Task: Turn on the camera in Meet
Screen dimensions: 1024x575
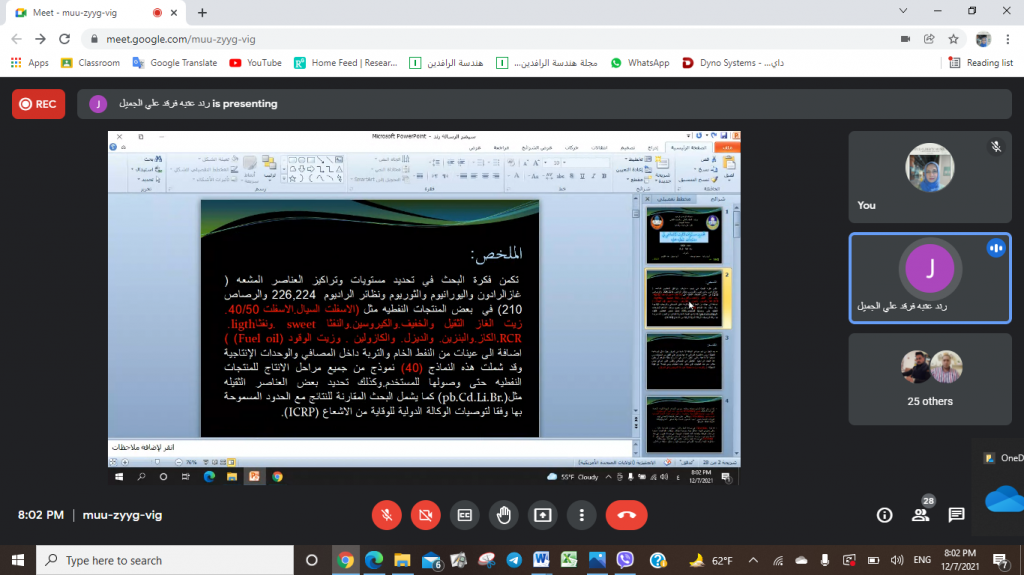Action: [425, 515]
